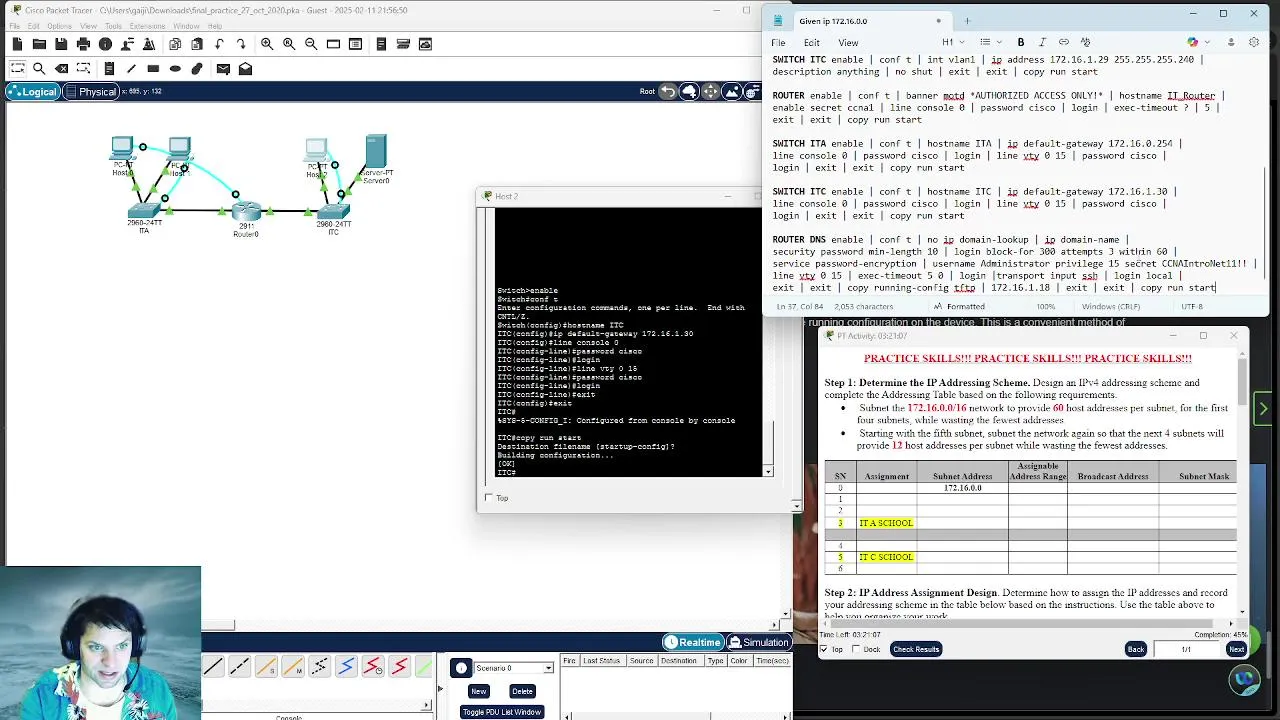
Task: Click the ITA switch in the topology
Action: click(x=144, y=211)
